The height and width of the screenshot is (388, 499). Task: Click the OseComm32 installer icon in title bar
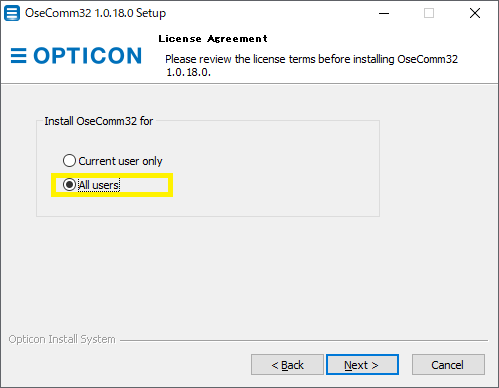12,13
